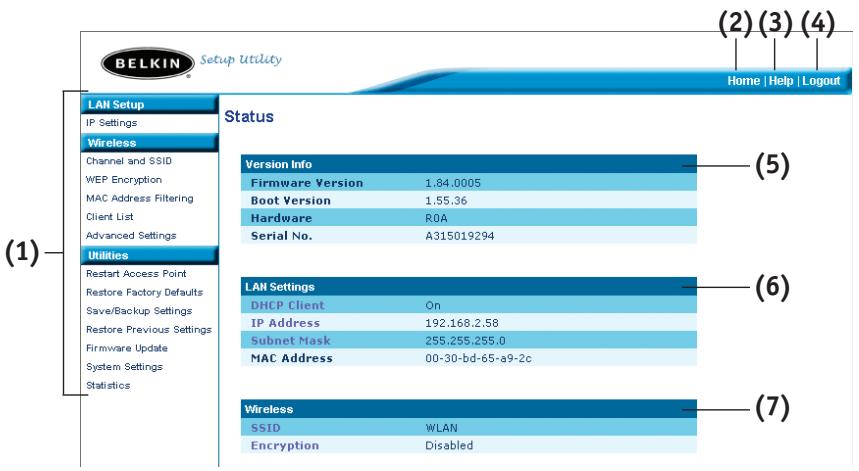Screen dimensions: 859x471
Task: Open Advanced Settings page
Action: tap(131, 236)
